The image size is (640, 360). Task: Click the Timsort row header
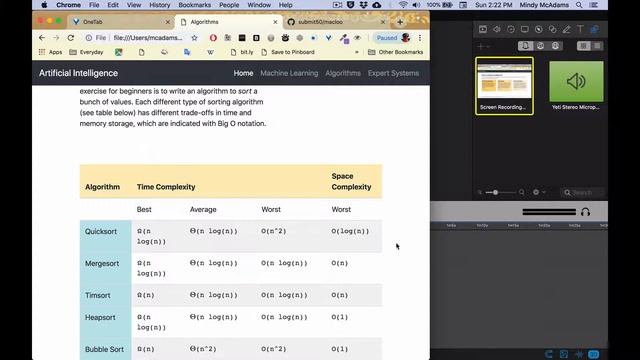(105, 295)
